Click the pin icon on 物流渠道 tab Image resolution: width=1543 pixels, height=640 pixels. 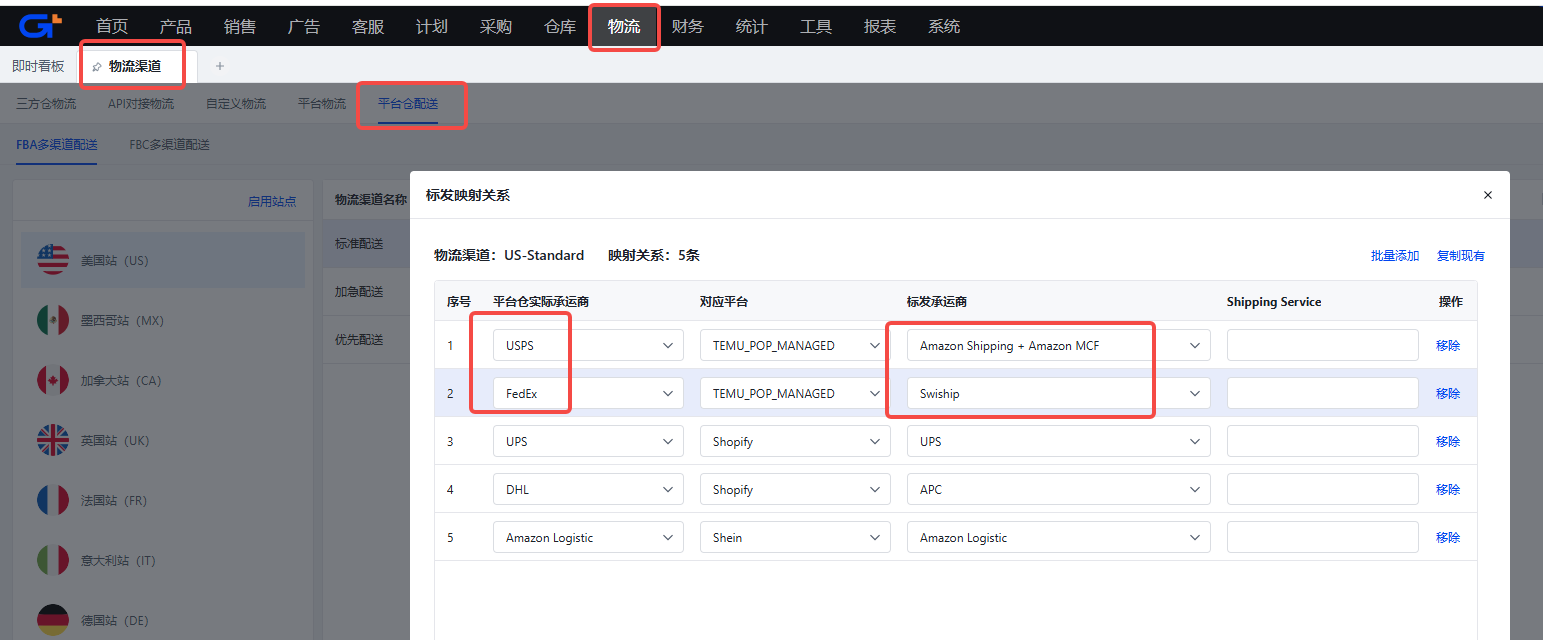click(x=96, y=67)
